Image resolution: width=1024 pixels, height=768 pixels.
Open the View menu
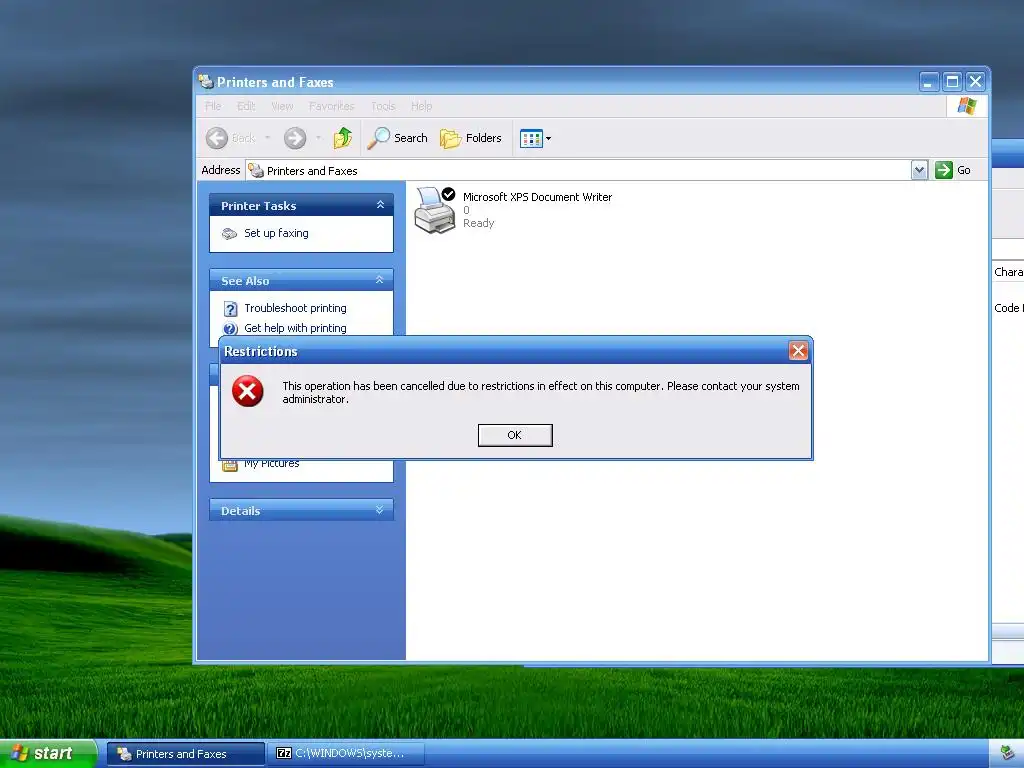click(x=282, y=106)
